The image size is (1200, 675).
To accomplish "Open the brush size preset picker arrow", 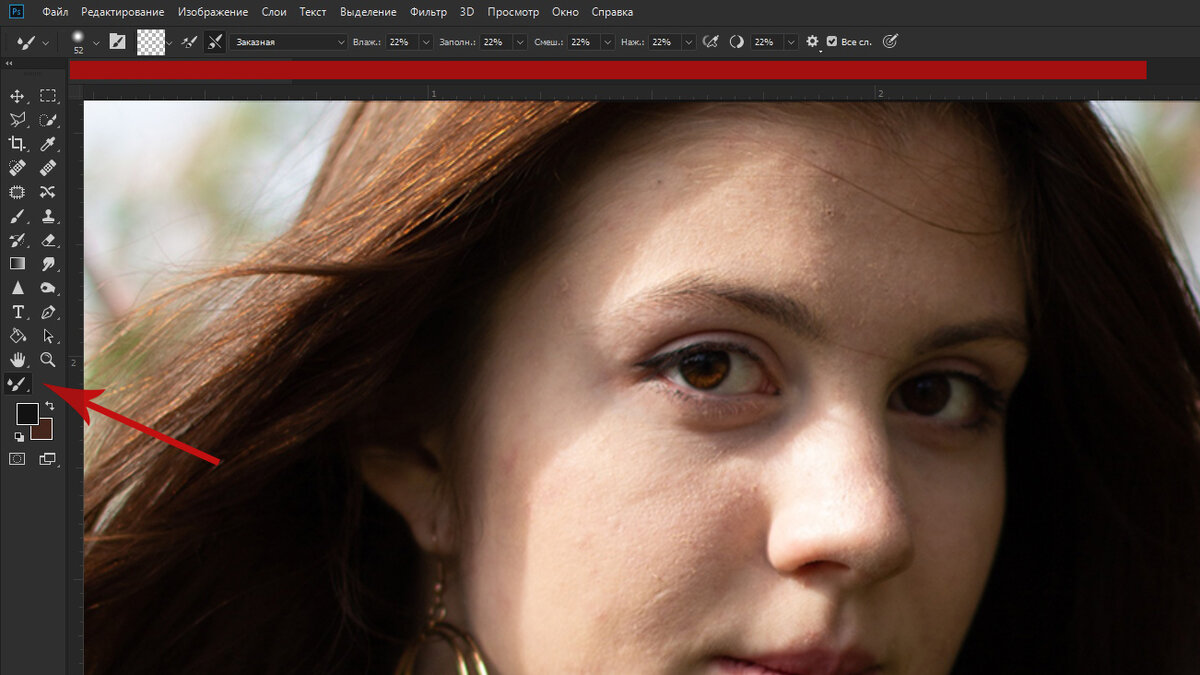I will click(96, 42).
